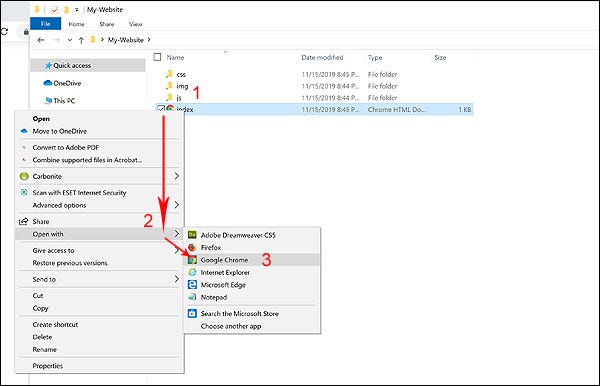Screen dimensions: 600x386
Task: Sort files by the Type column header
Action: pyautogui.click(x=375, y=57)
